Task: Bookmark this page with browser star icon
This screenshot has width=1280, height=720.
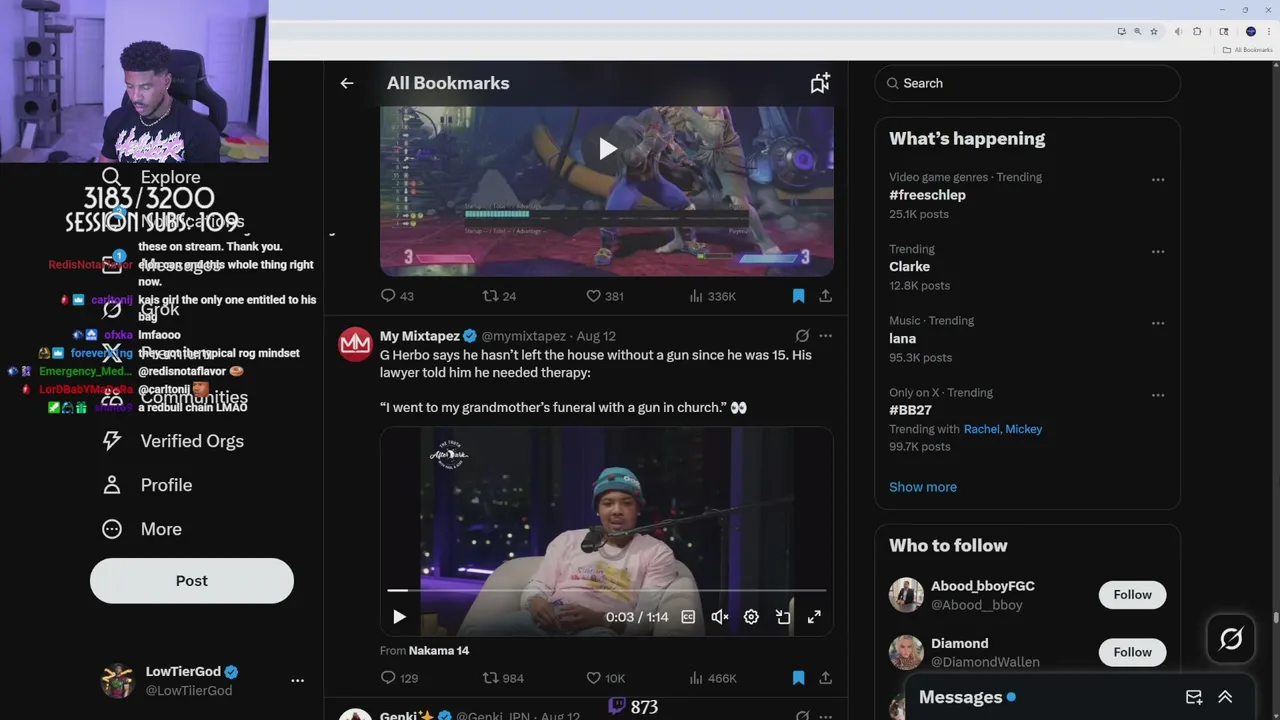Action: 1153,32
